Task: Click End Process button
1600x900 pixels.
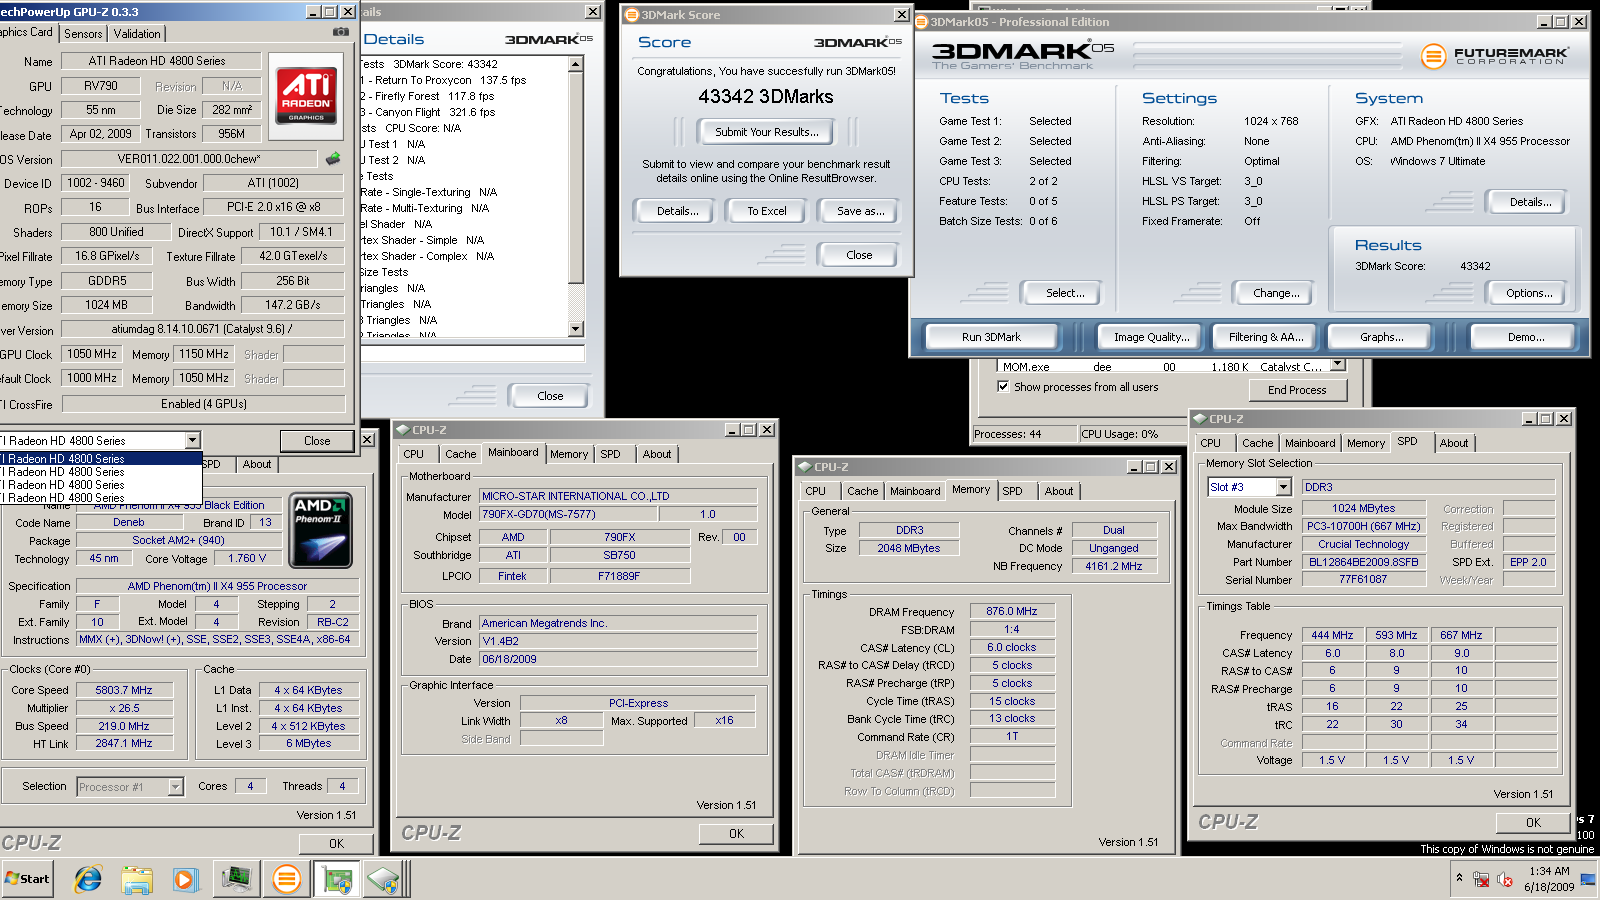Action: click(x=1297, y=390)
